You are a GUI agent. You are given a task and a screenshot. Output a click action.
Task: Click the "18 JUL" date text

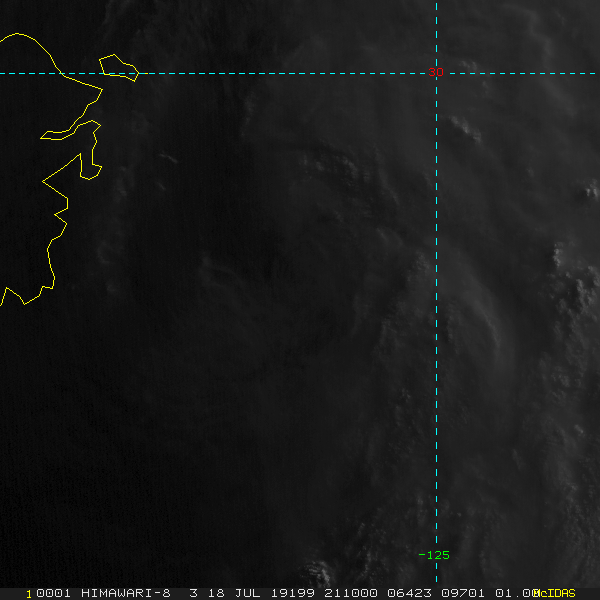234,593
